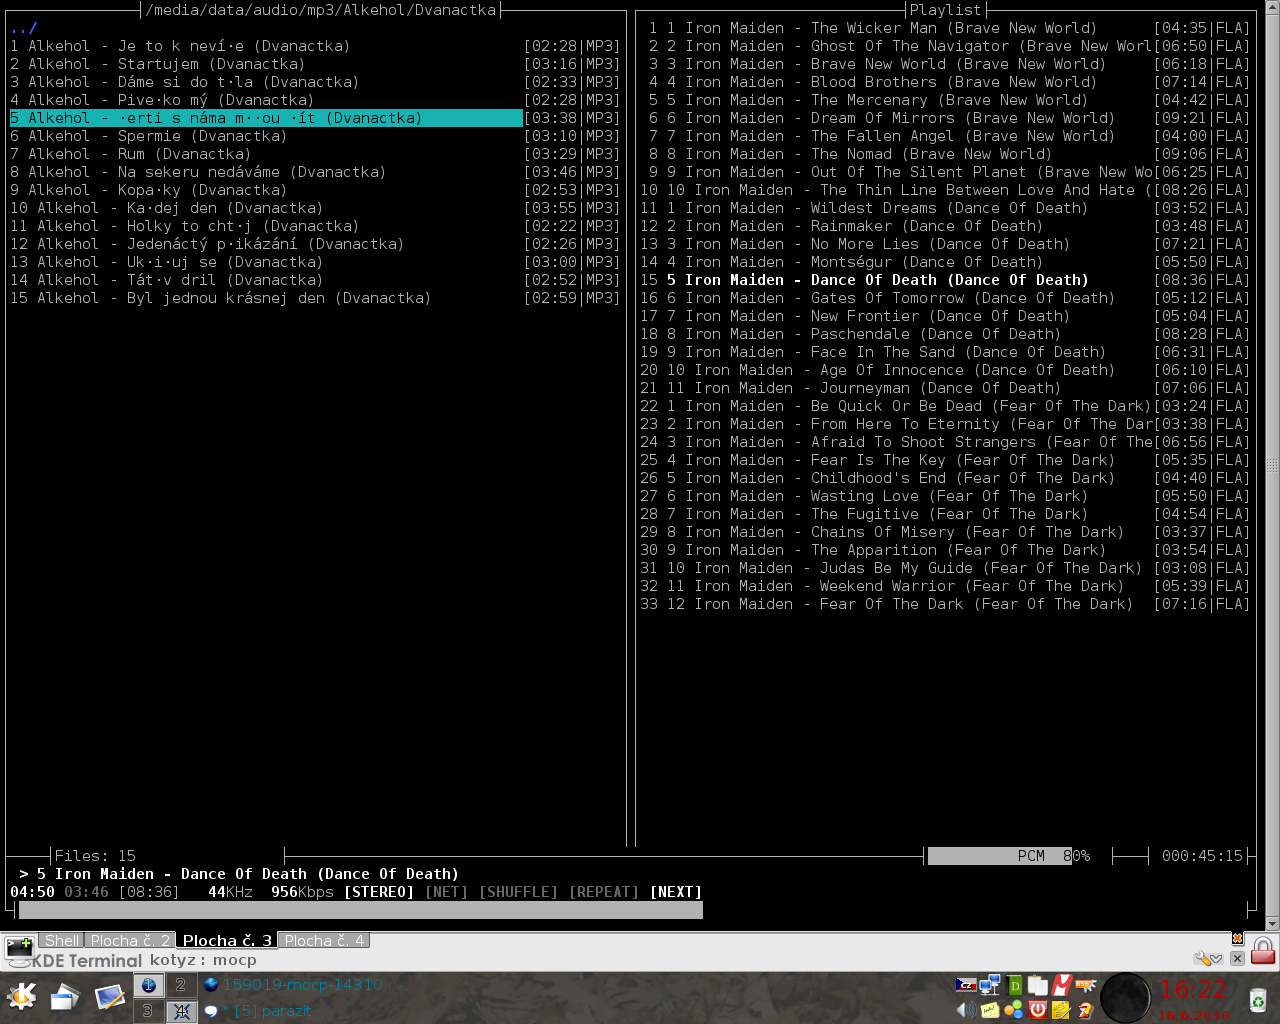Open the terminal wrench configuration menu
This screenshot has height=1024, width=1280.
(1208, 958)
